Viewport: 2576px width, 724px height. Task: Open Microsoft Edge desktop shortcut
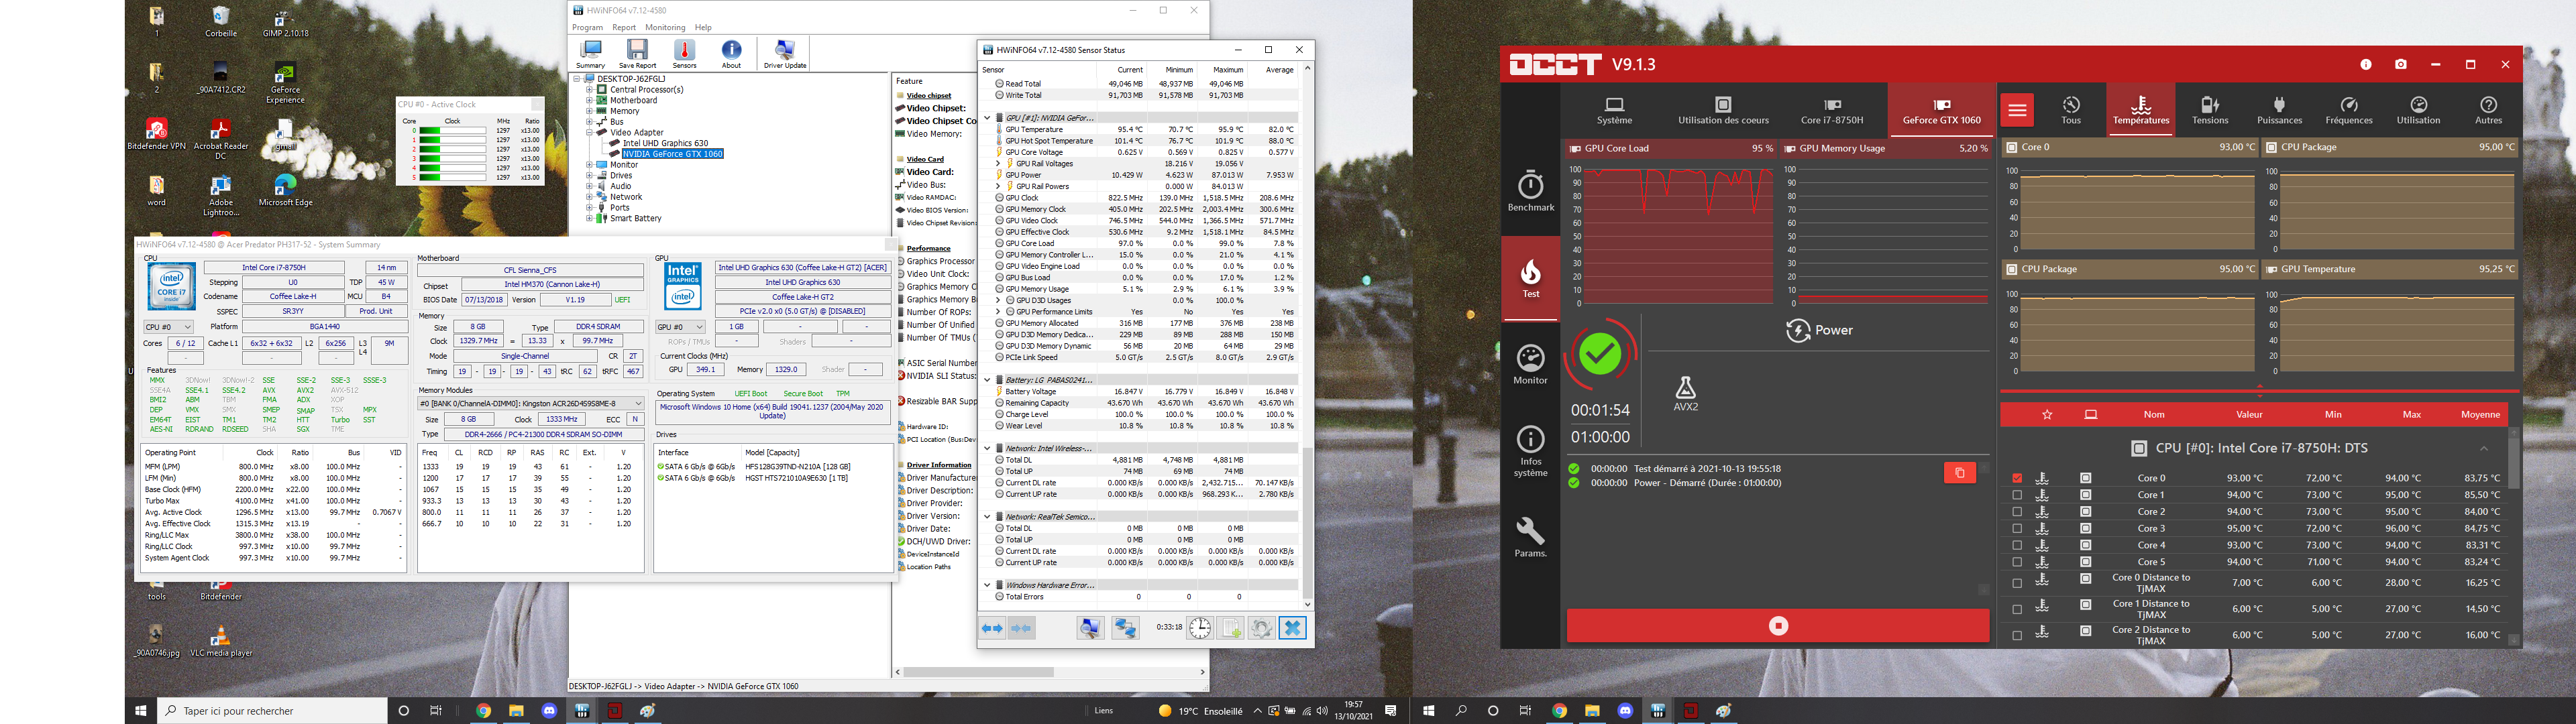(286, 191)
